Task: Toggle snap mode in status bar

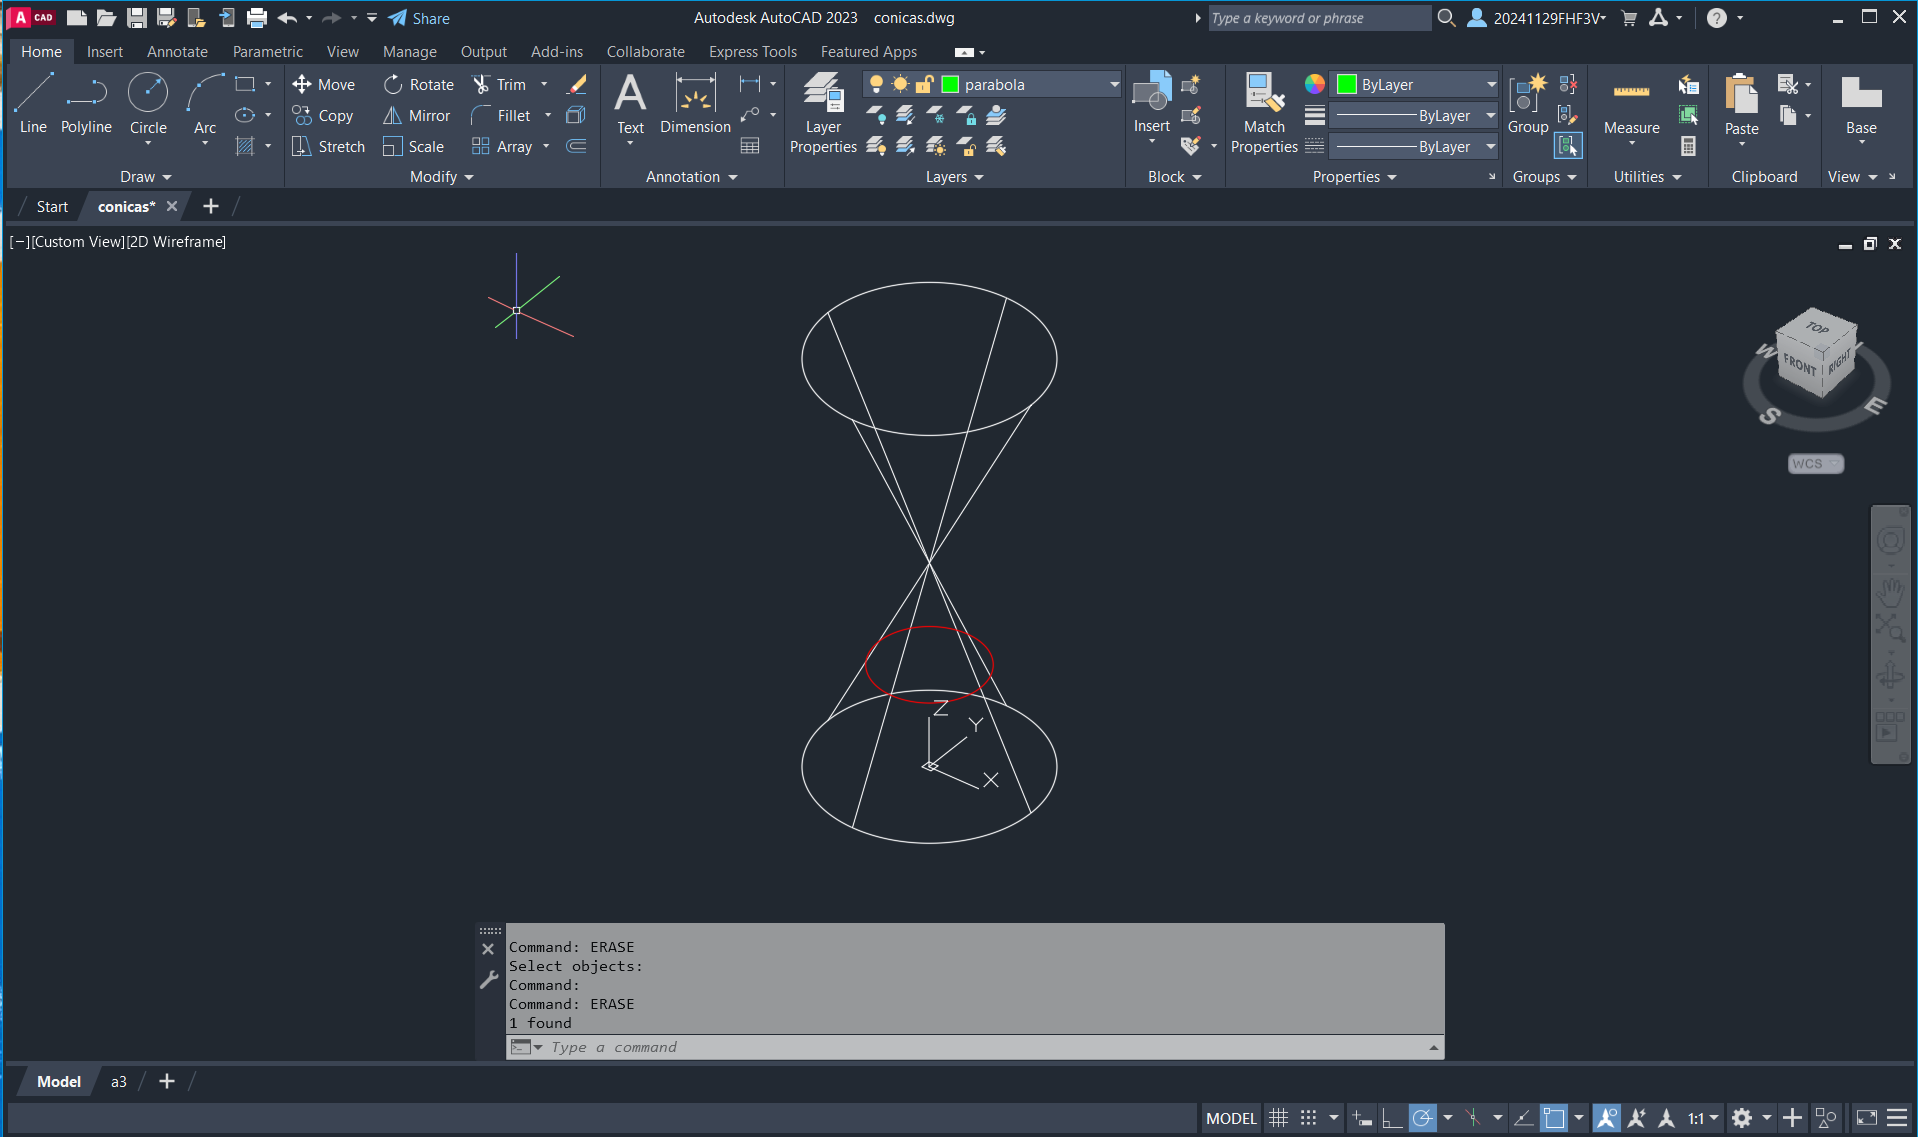Action: pyautogui.click(x=1308, y=1118)
